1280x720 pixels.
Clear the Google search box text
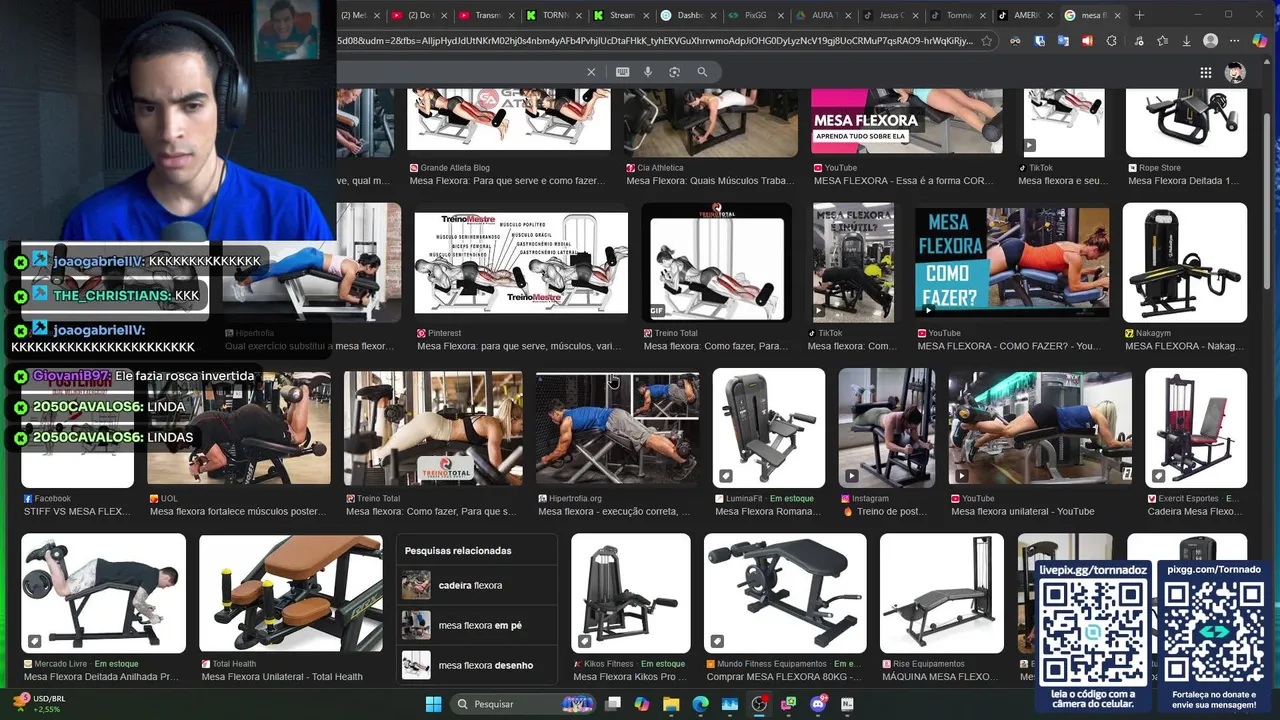(x=591, y=72)
